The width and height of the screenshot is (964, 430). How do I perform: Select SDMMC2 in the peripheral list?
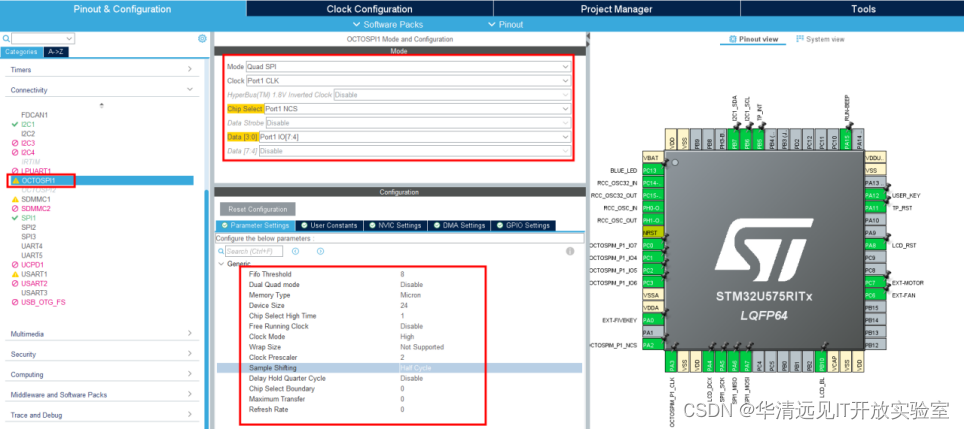[x=36, y=209]
